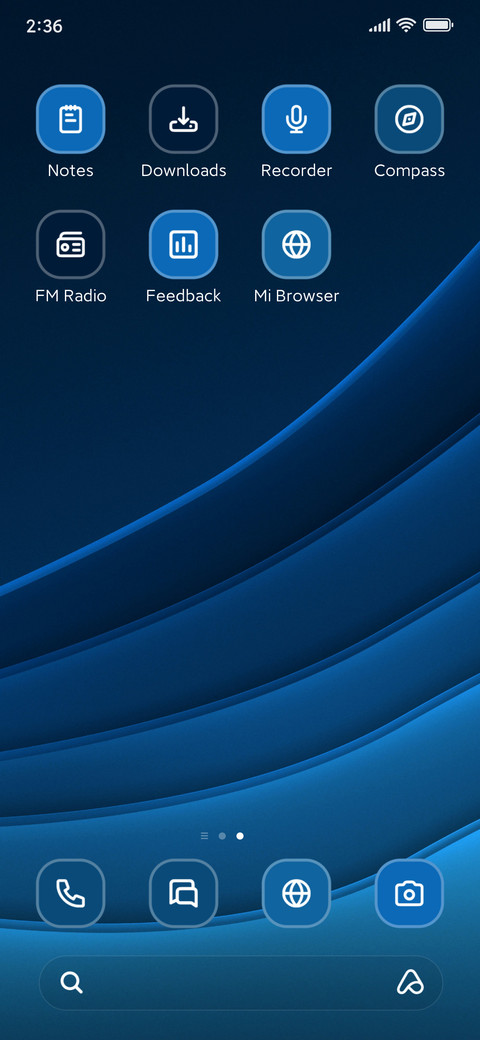Open Messages from the dock
Image resolution: width=480 pixels, height=1040 pixels.
[184, 893]
